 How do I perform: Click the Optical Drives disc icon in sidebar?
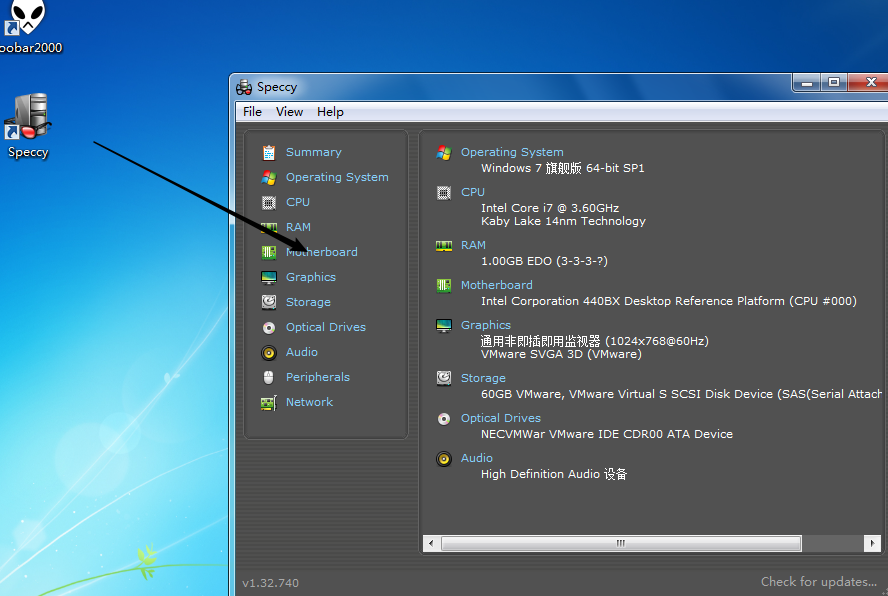point(269,327)
